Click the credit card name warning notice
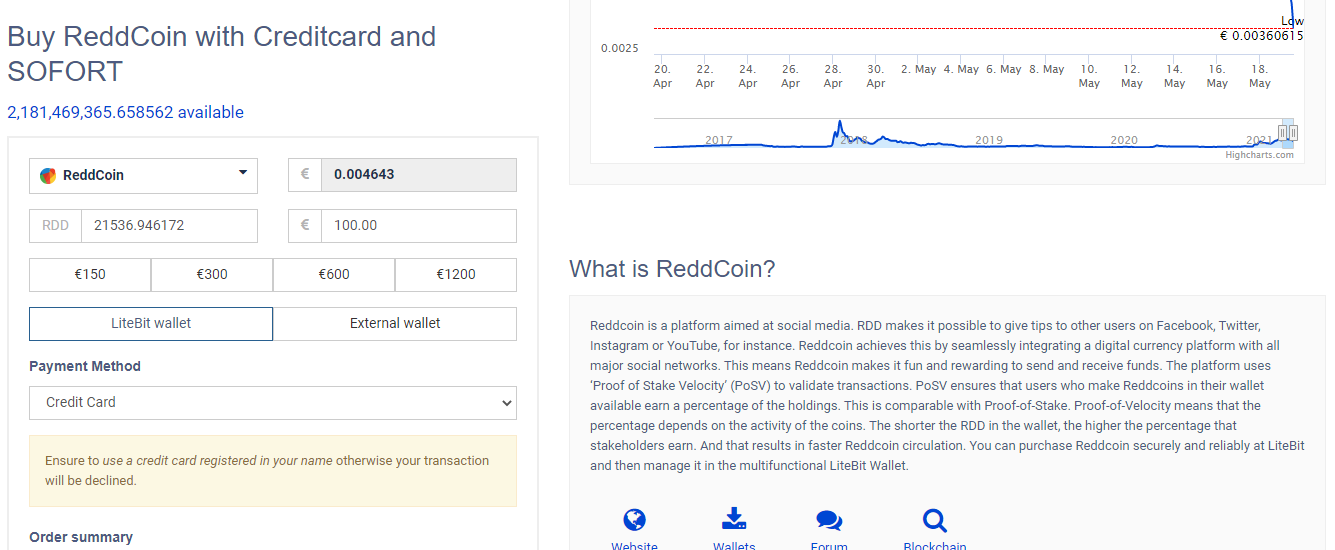Screen dimensions: 1335x550 point(273,471)
